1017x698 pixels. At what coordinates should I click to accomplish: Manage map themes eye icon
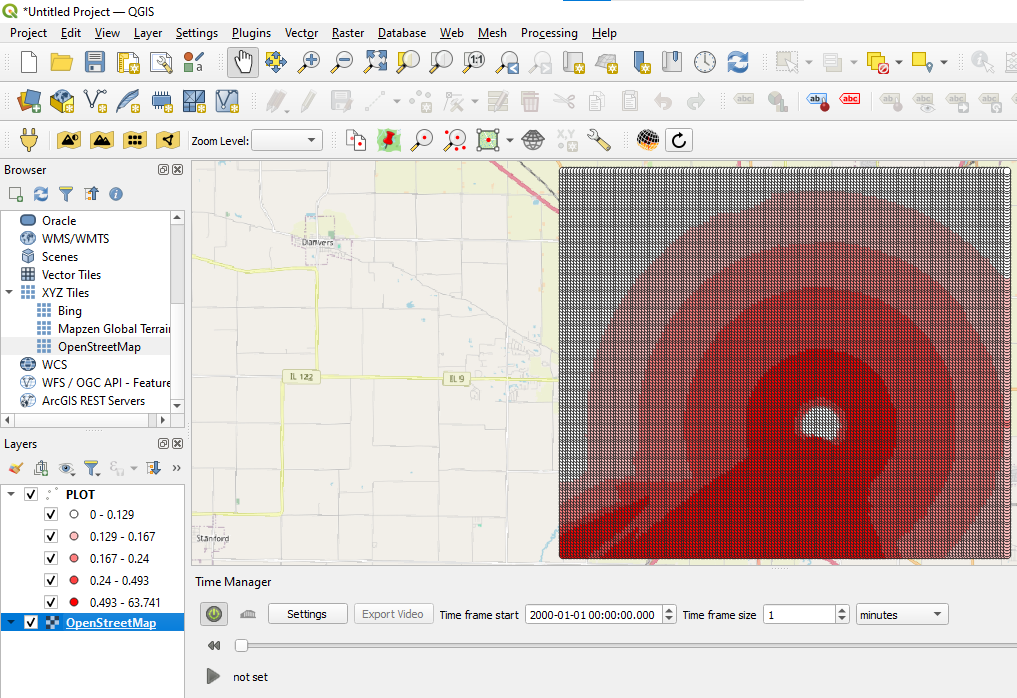click(66, 468)
